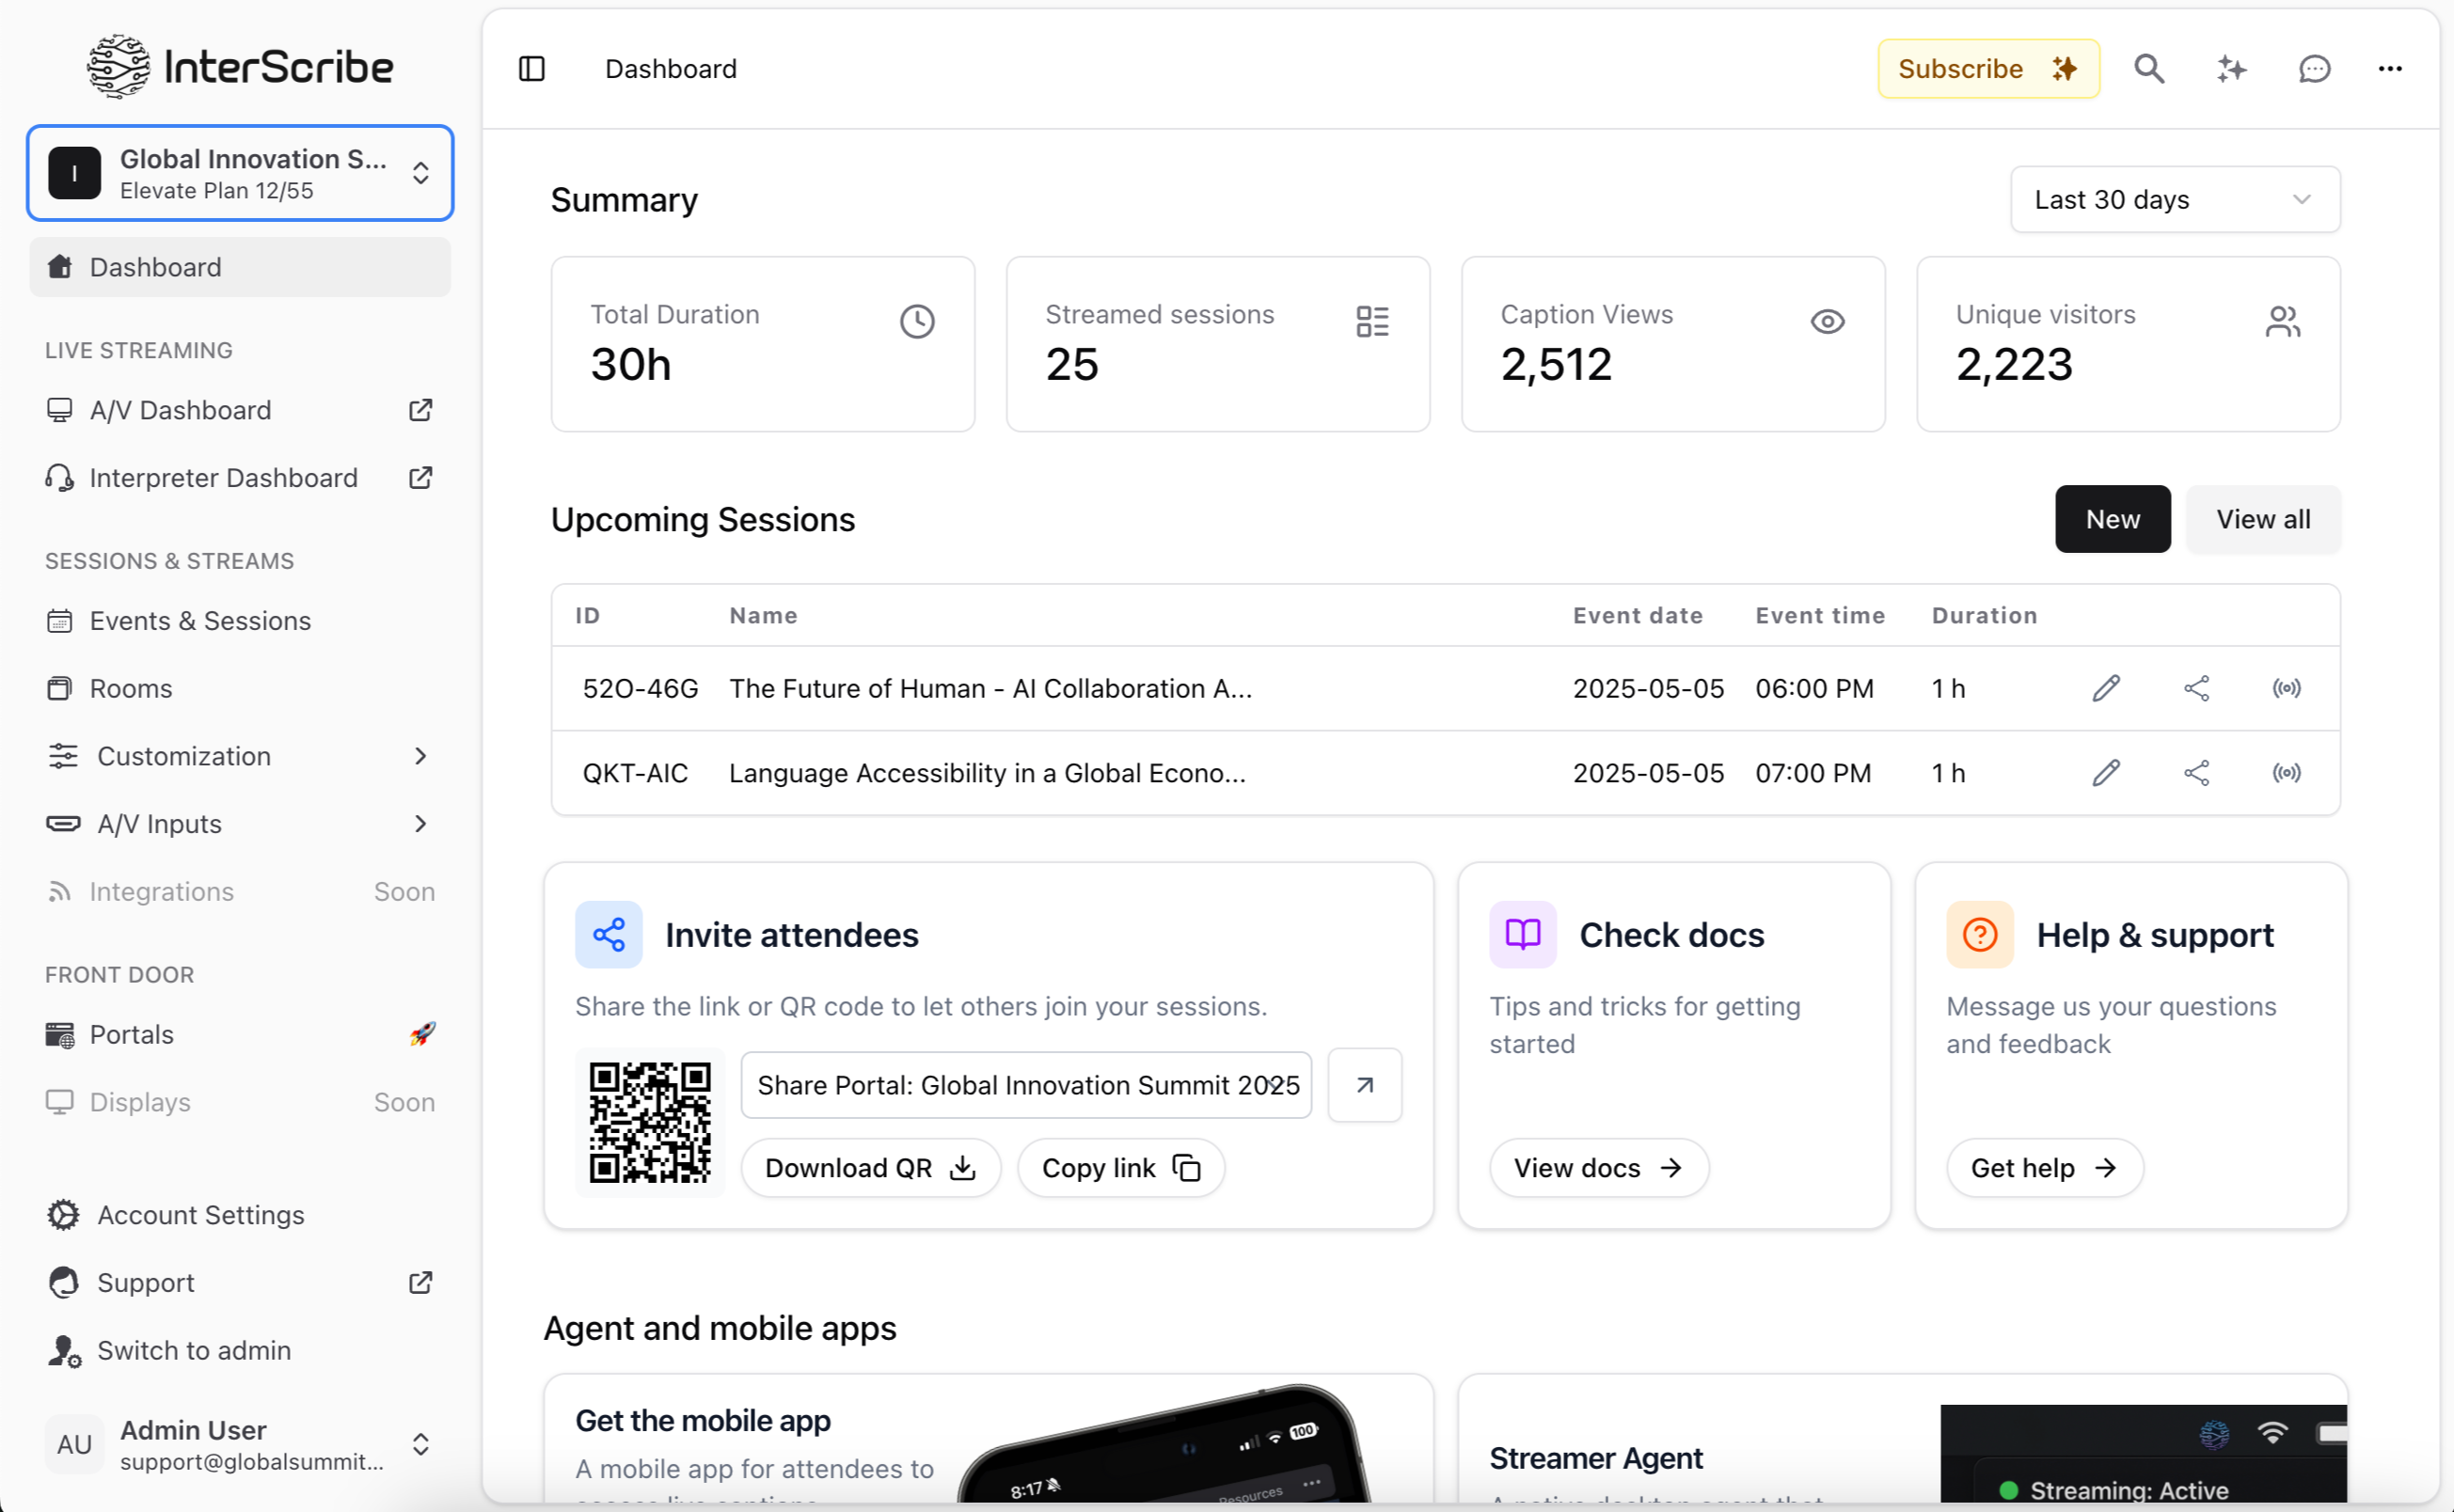Click the Share Portal text field
Viewport: 2454px width, 1512px height.
click(x=1025, y=1085)
